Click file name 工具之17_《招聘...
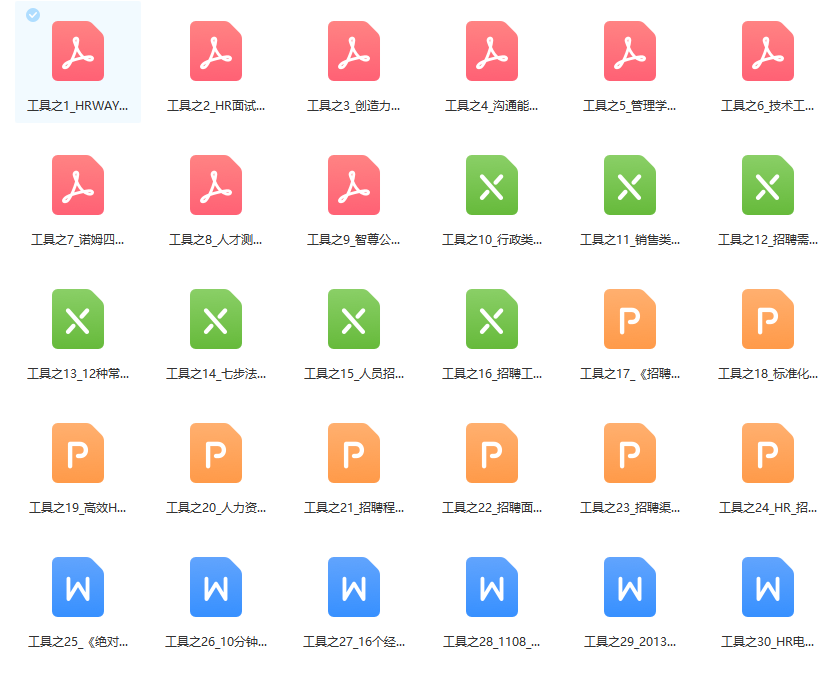Screen dimensions: 826x675 630,374
